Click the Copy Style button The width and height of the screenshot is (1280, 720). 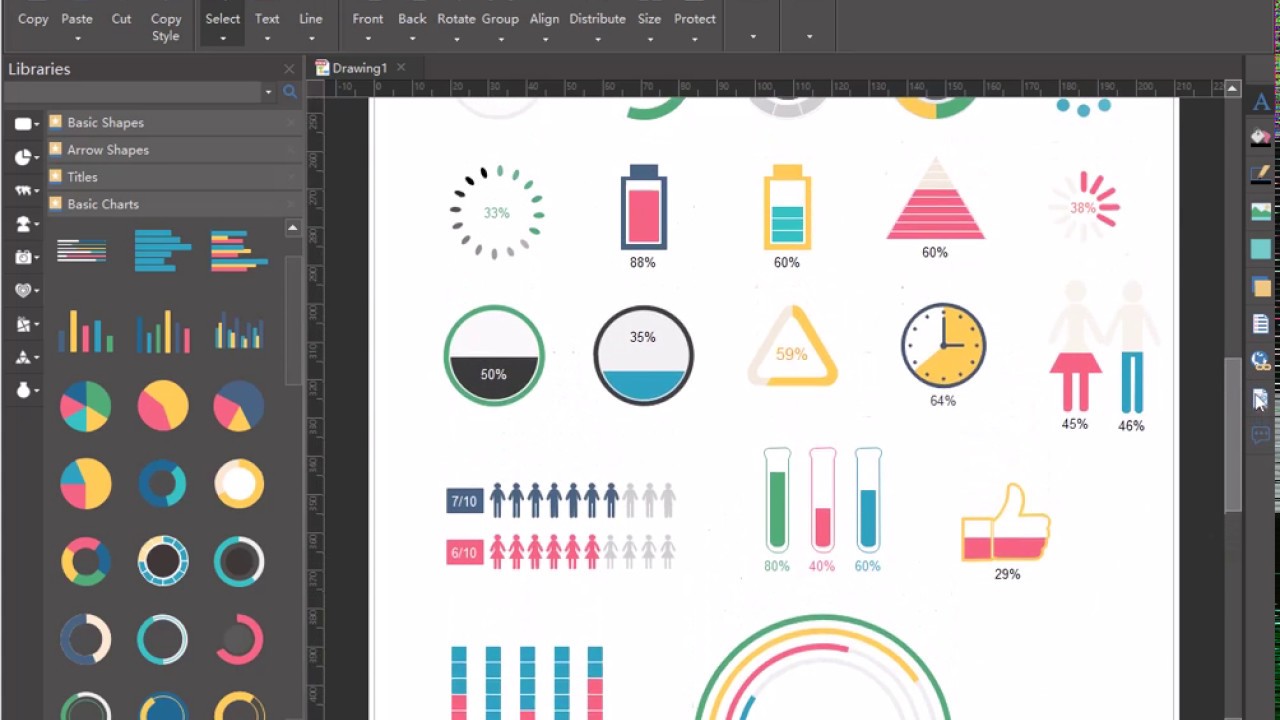[166, 27]
